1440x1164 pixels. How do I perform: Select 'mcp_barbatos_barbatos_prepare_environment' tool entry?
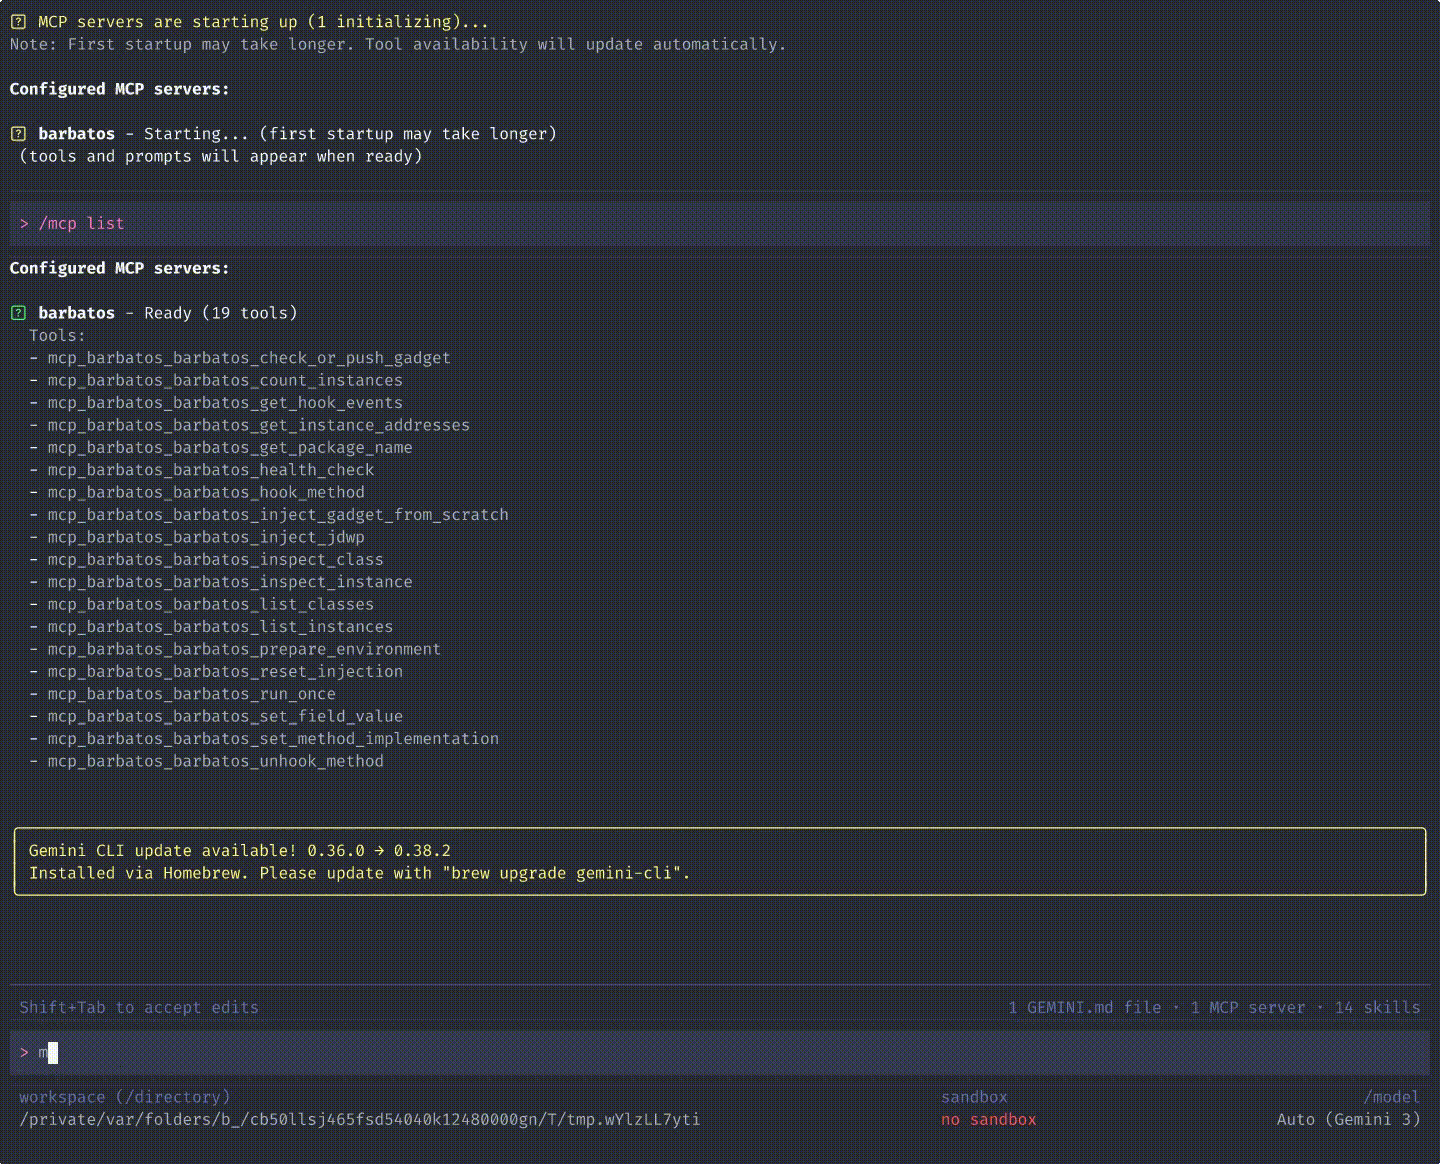(x=244, y=649)
